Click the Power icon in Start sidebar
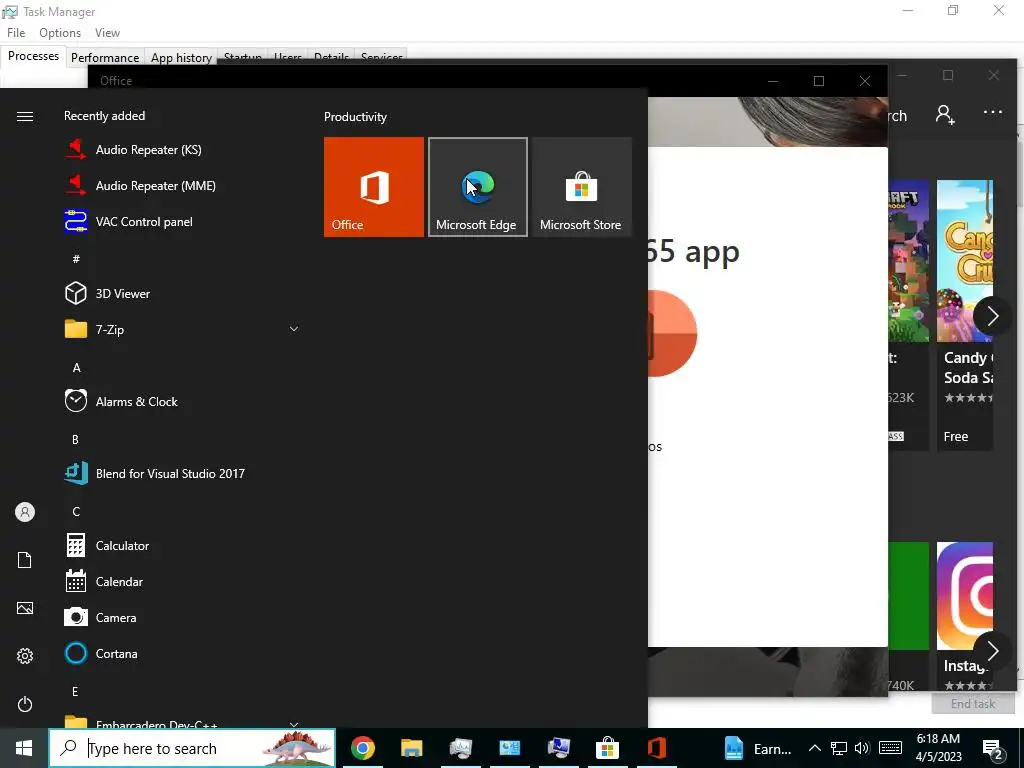The height and width of the screenshot is (768, 1024). 25,704
